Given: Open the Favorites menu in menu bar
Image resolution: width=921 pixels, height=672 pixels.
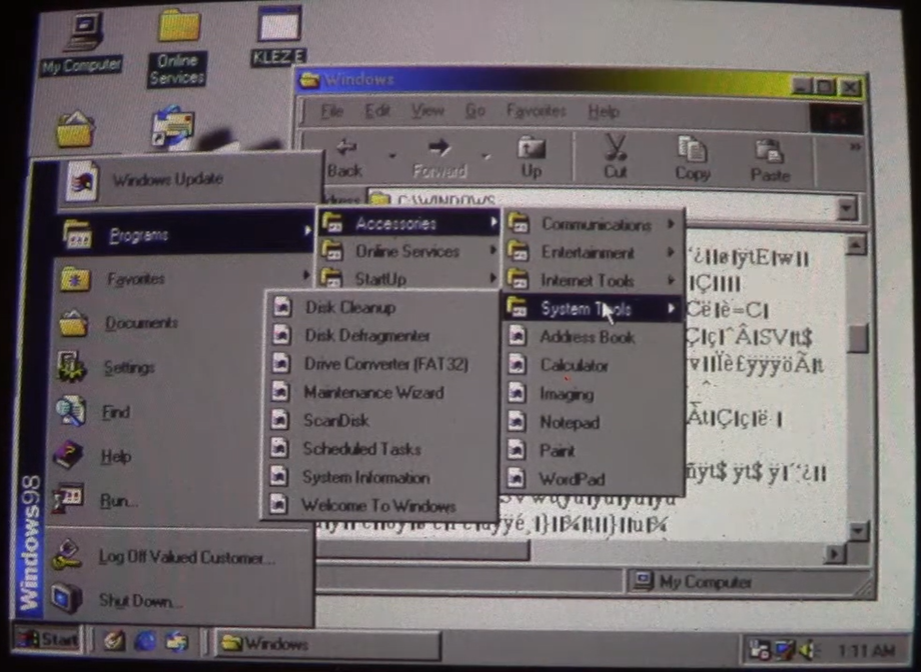Looking at the screenshot, I should click(536, 111).
